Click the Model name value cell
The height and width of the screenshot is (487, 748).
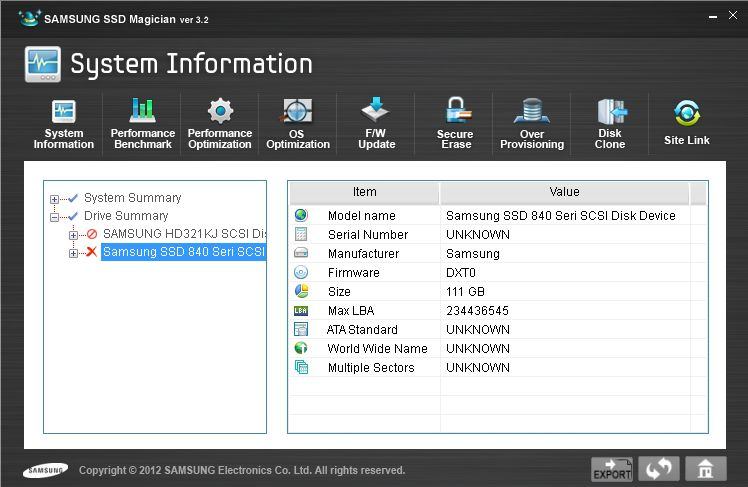click(561, 216)
